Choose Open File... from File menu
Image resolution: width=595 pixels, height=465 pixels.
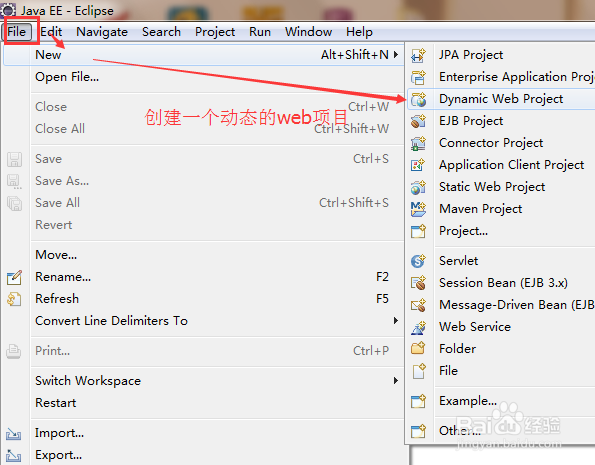[x=203, y=77]
